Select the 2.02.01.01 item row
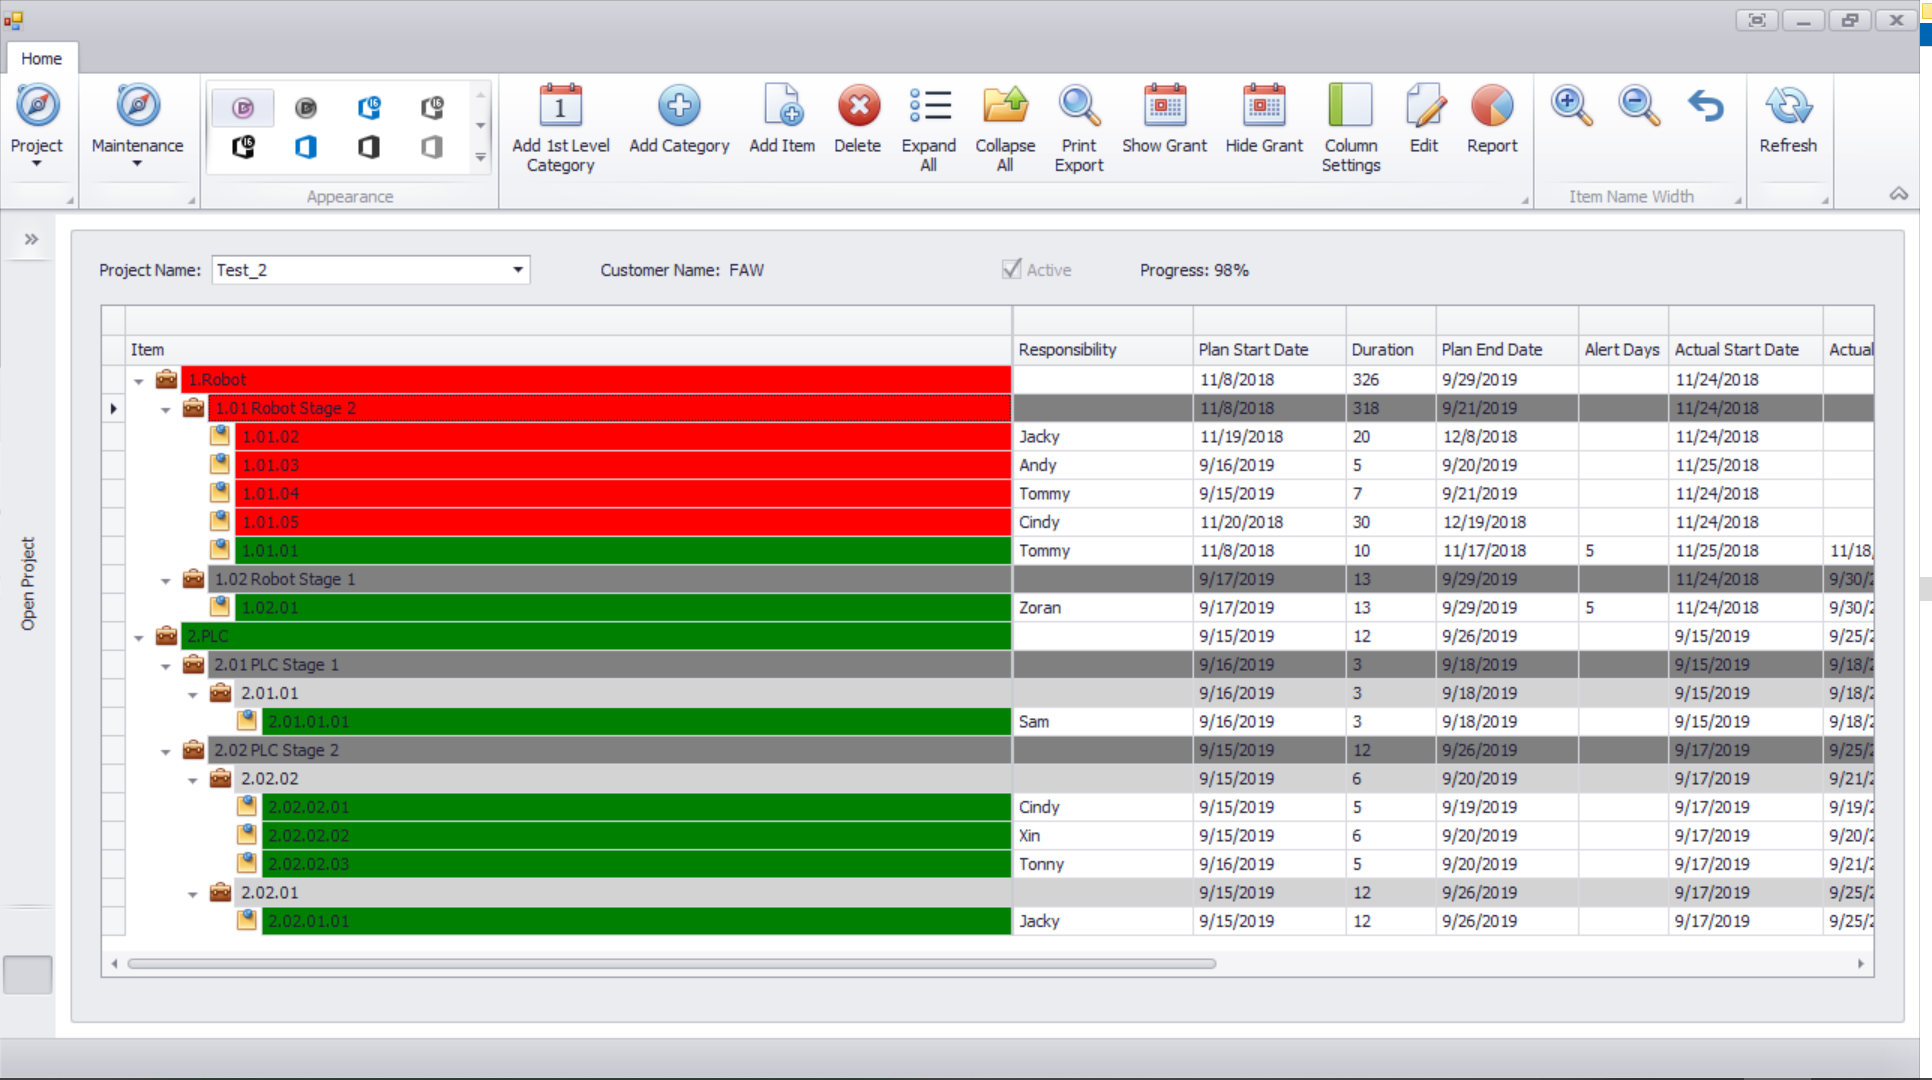 click(636, 921)
